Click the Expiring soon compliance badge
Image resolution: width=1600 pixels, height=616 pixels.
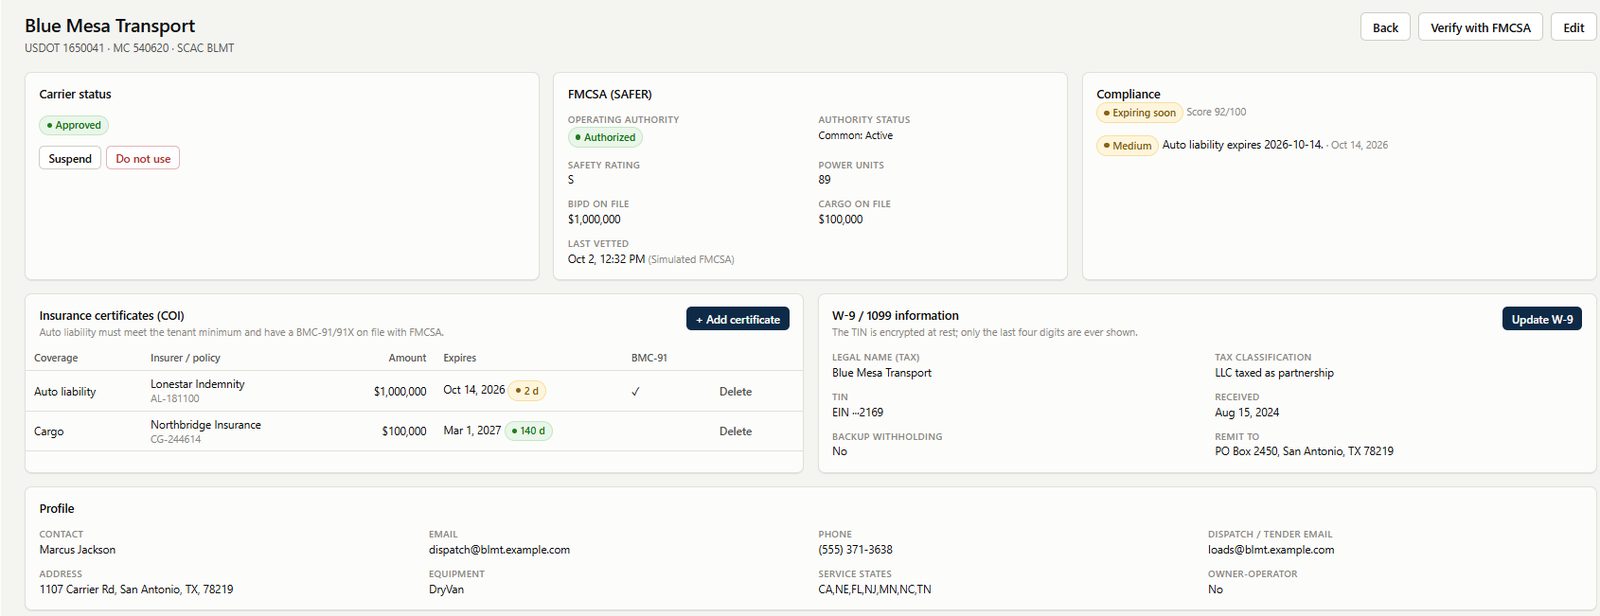coord(1140,113)
